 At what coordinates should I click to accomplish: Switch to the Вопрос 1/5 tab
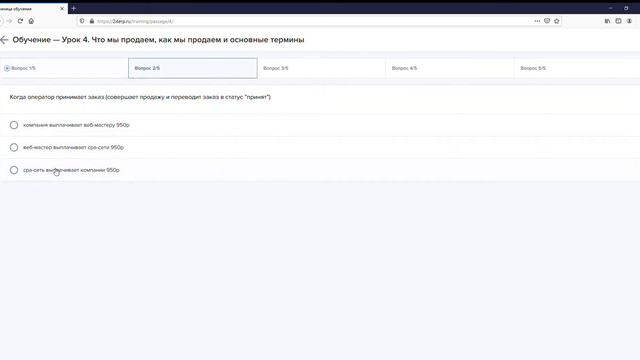(64, 68)
